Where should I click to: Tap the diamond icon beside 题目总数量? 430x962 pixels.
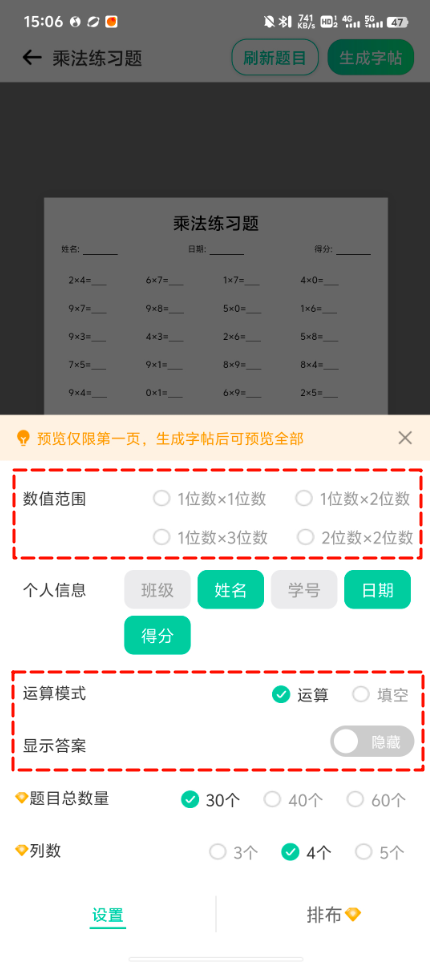point(21,798)
